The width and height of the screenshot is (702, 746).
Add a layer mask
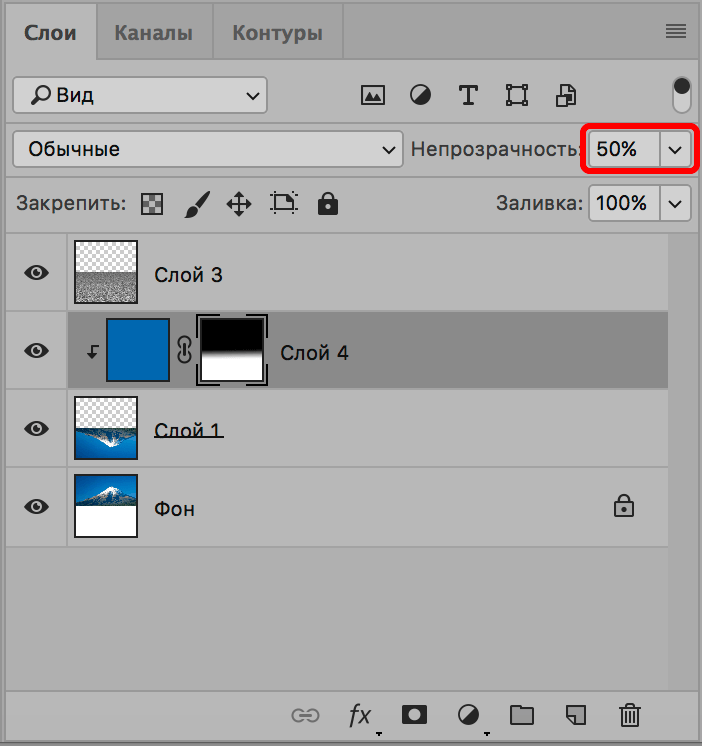click(x=414, y=714)
